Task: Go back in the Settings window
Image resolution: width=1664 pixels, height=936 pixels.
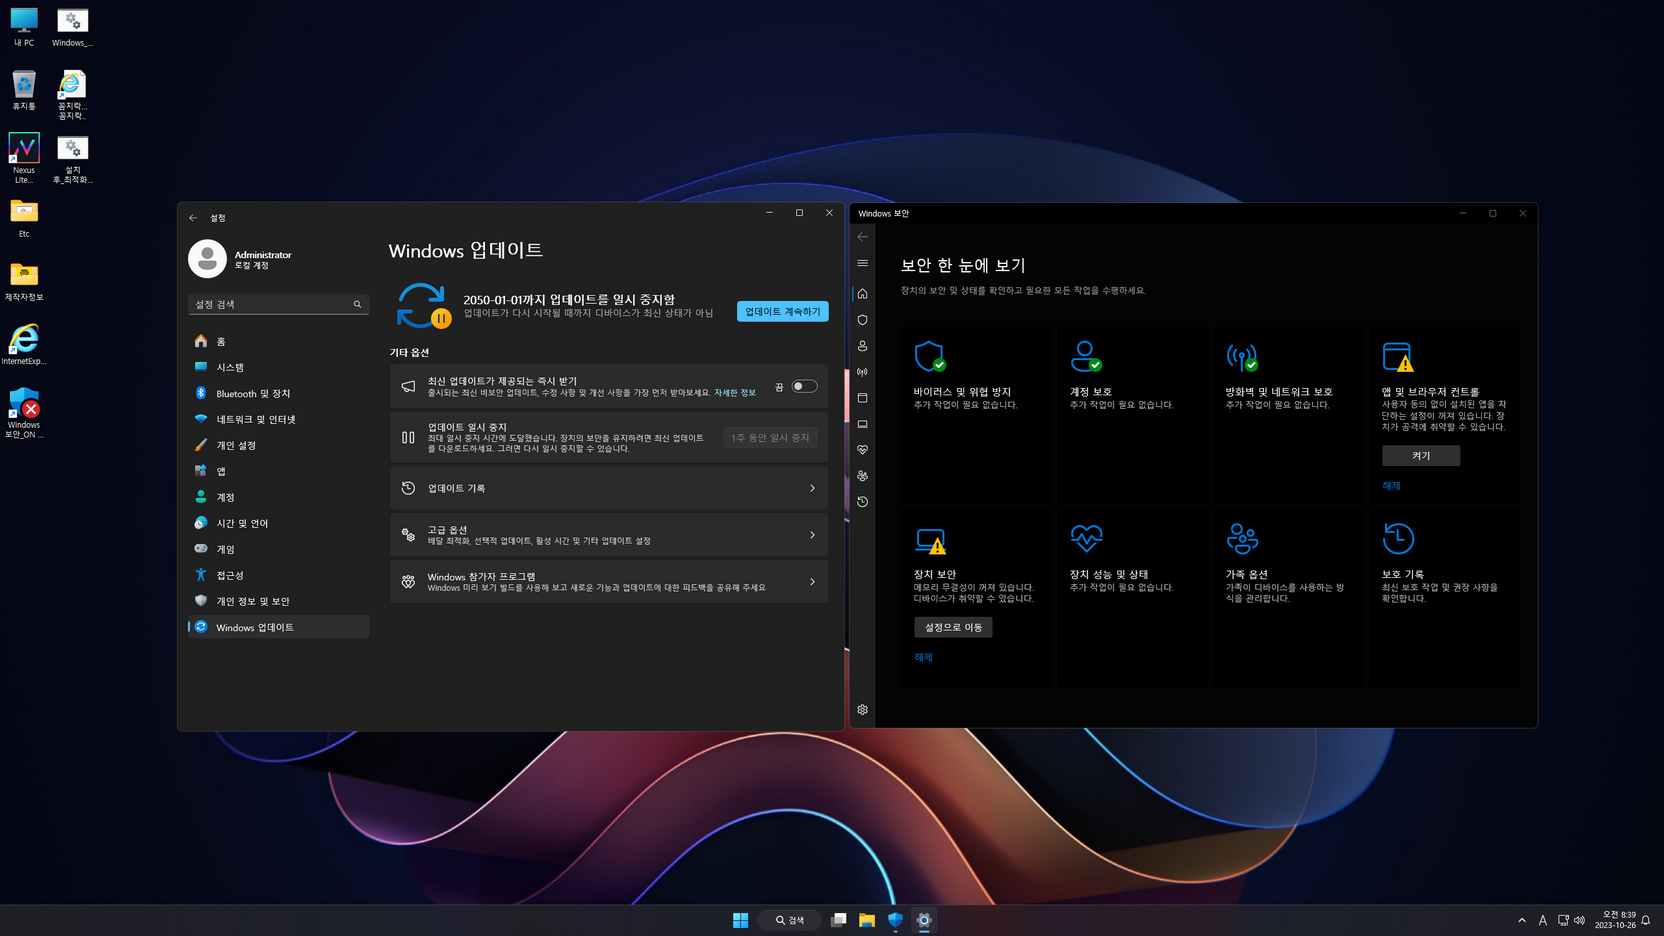Action: 193,217
